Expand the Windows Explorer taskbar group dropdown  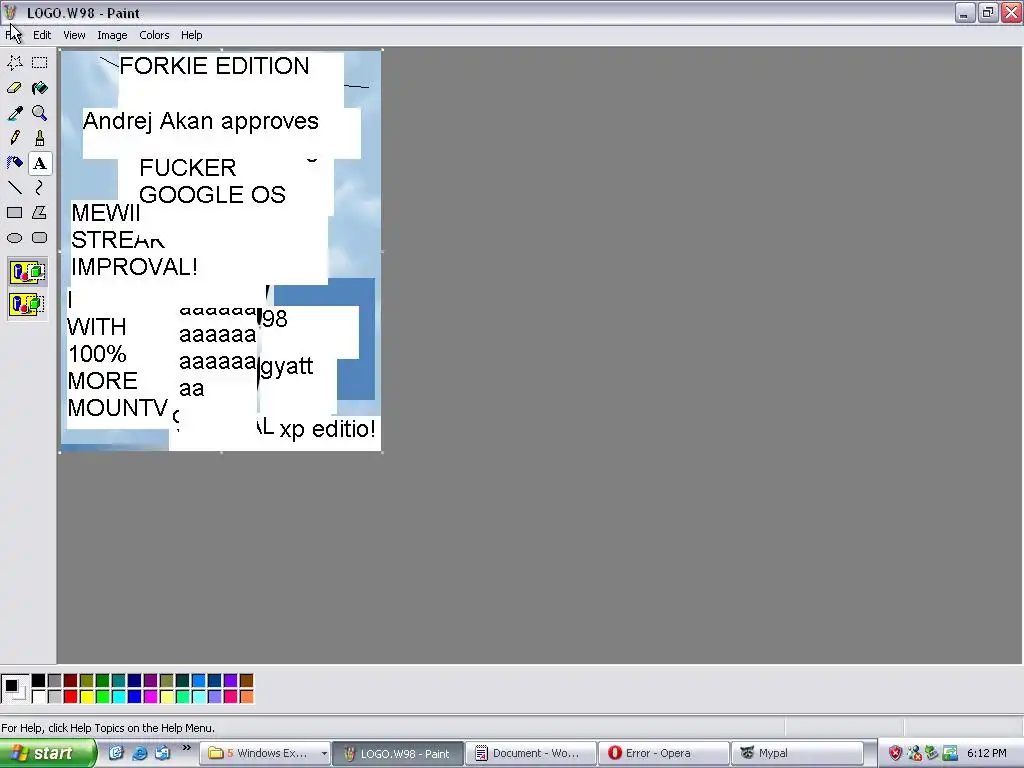click(324, 754)
